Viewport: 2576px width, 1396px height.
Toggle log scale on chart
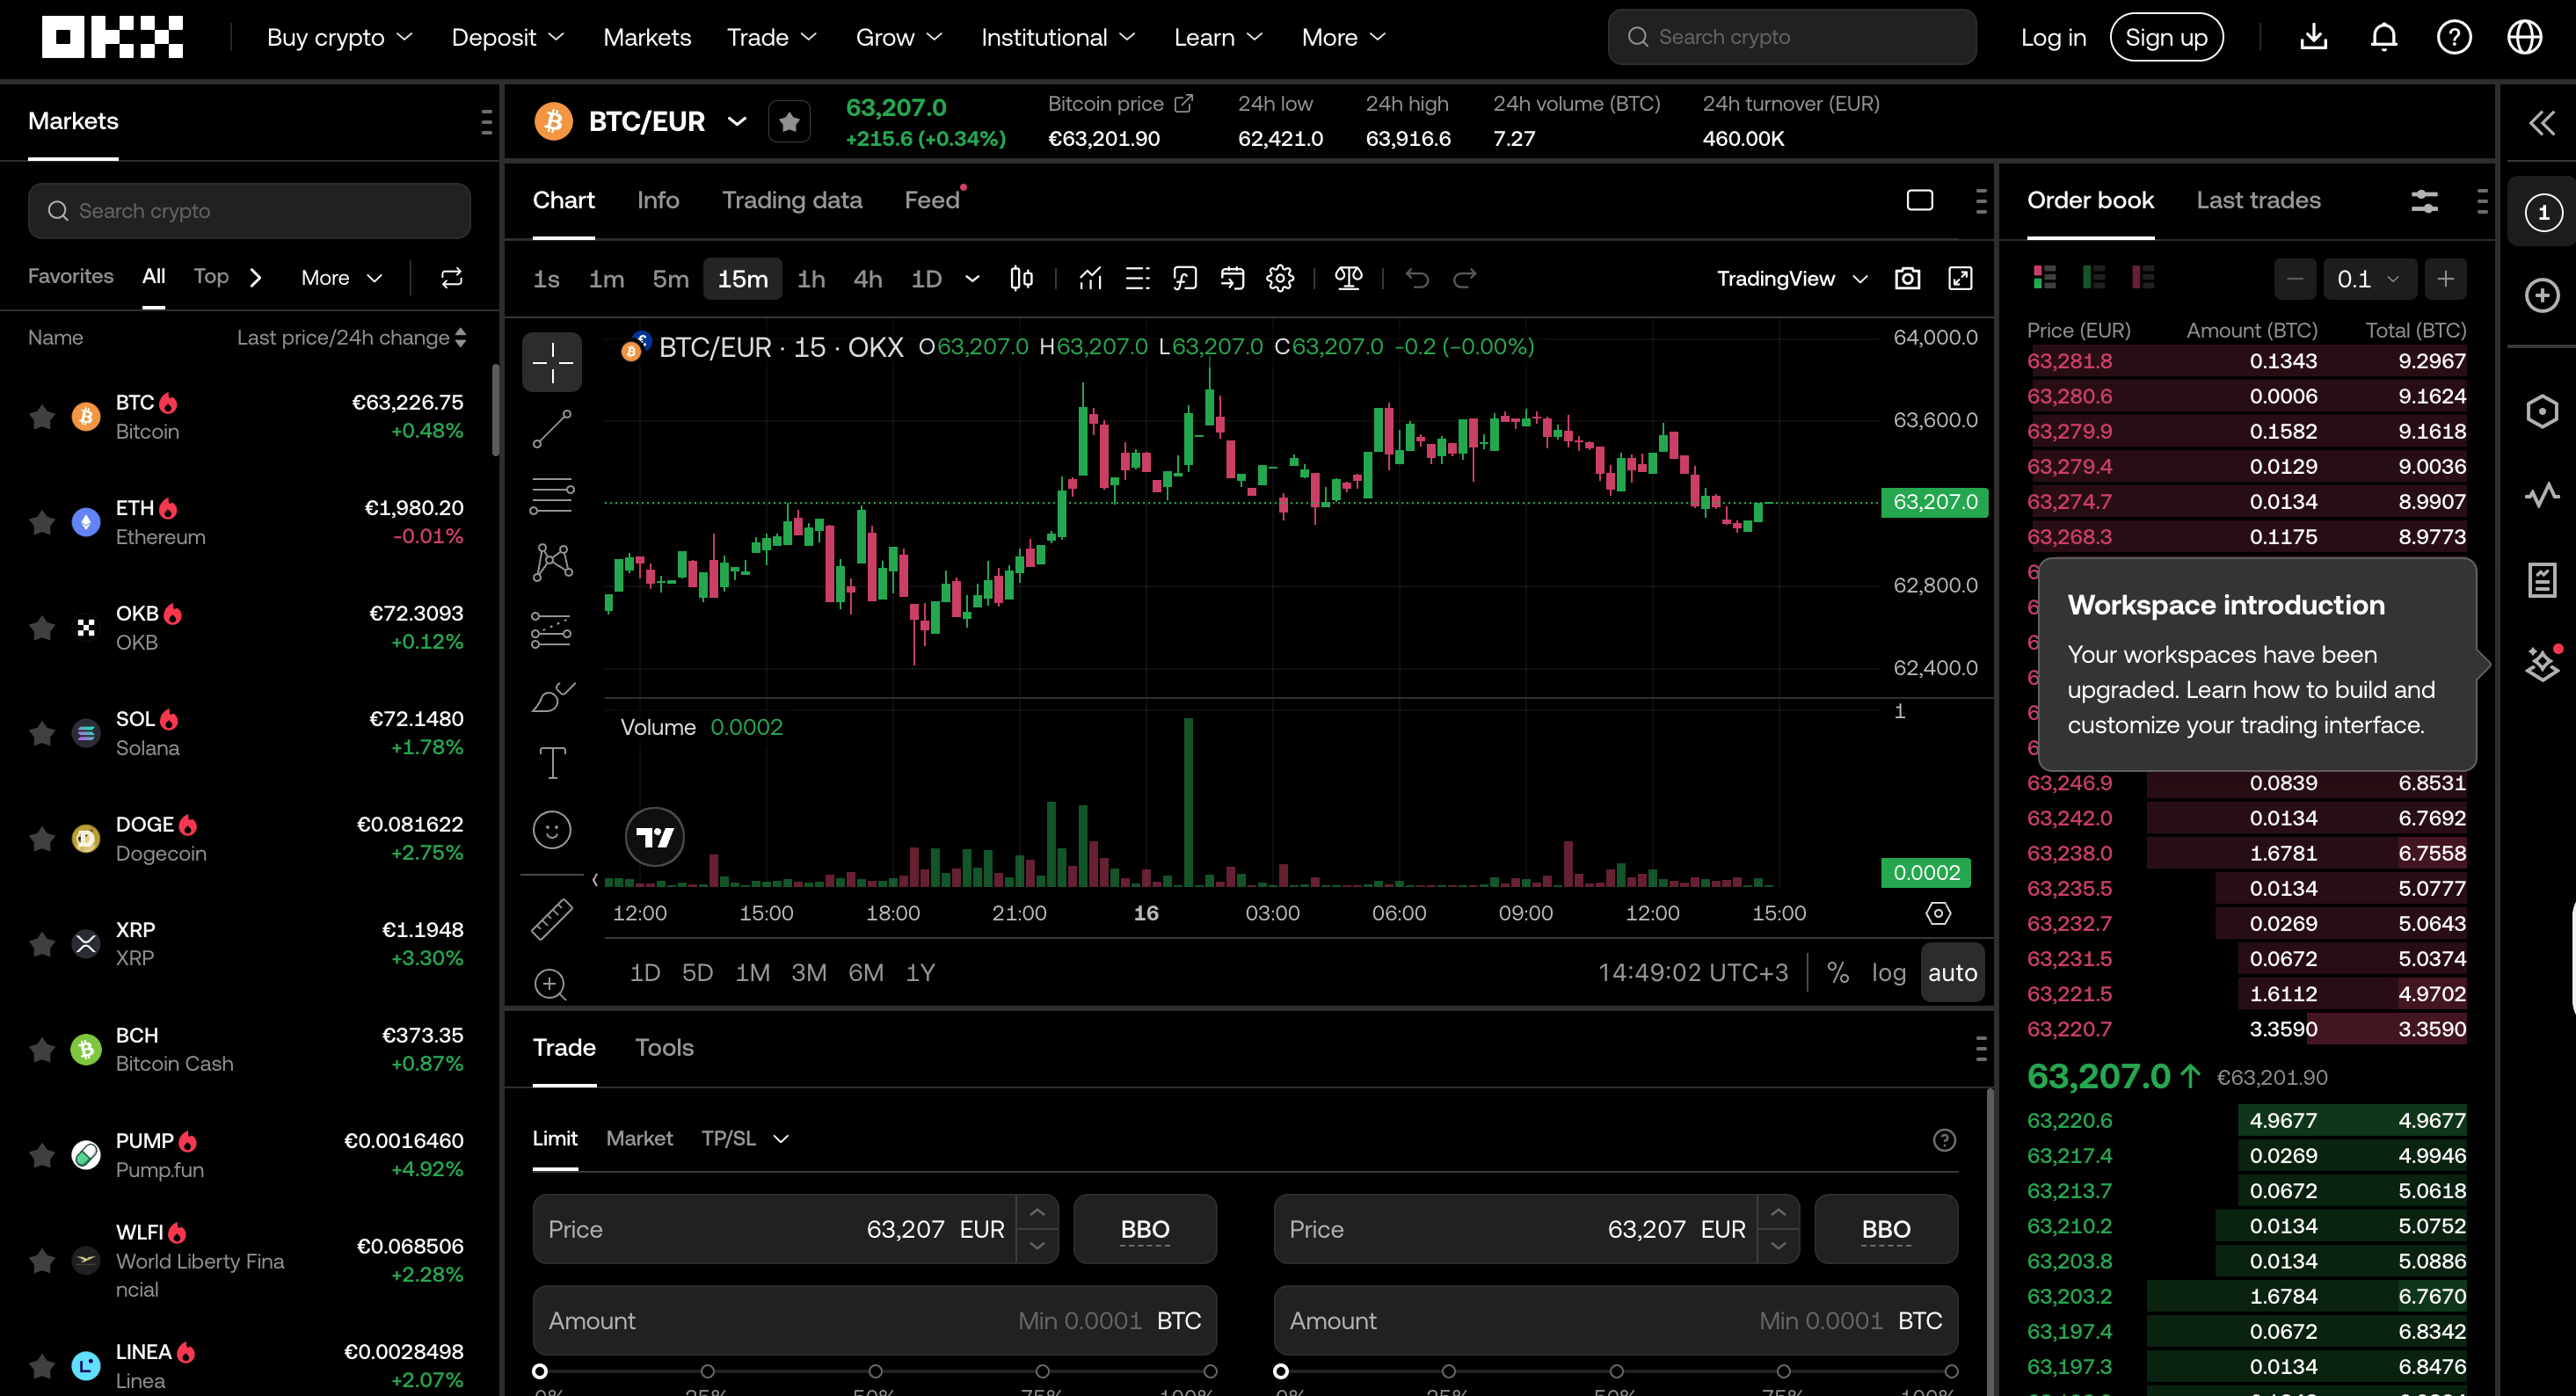coord(1888,972)
